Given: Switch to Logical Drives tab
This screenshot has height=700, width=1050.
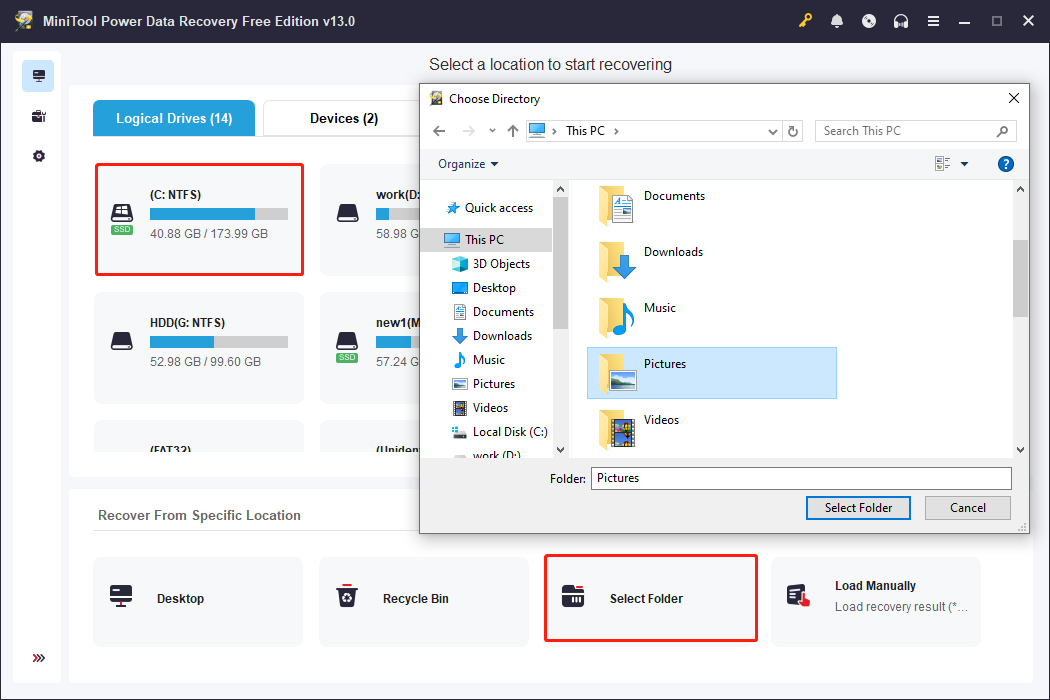Looking at the screenshot, I should pyautogui.click(x=174, y=119).
